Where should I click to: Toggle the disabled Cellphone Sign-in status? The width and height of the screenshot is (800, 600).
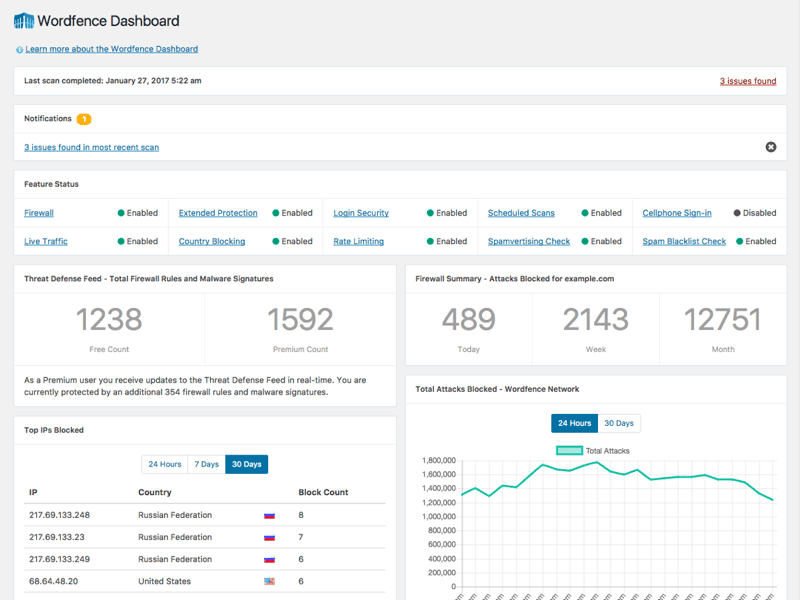pyautogui.click(x=735, y=212)
